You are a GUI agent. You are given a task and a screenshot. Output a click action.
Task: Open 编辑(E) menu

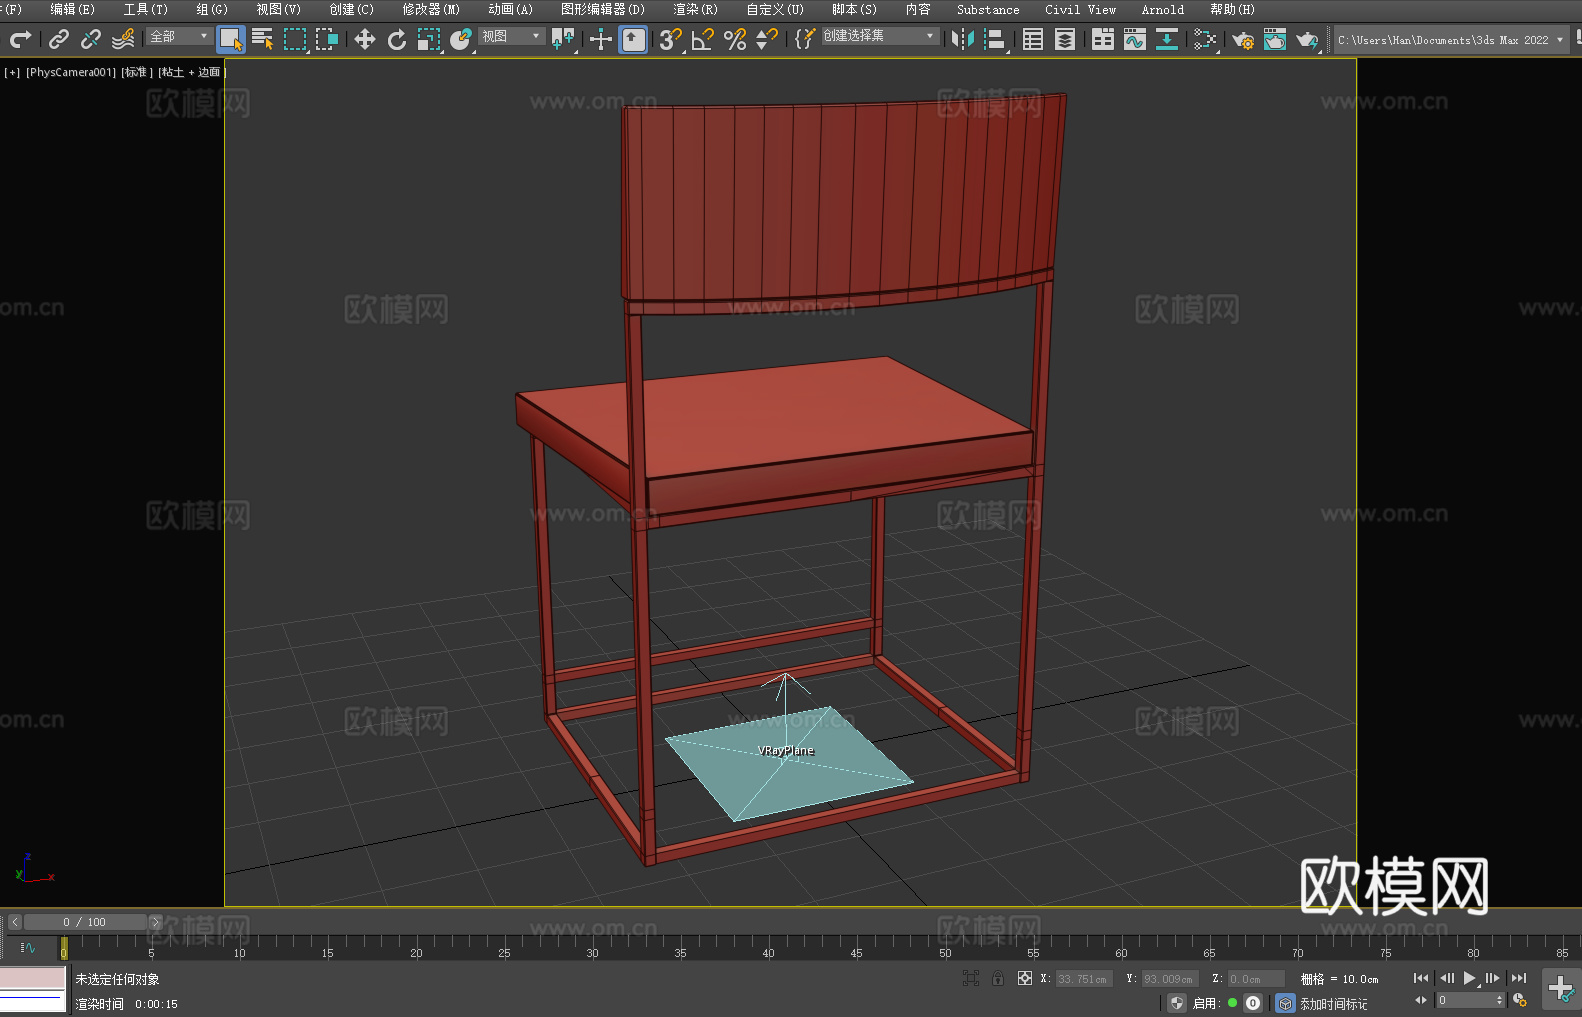(72, 10)
